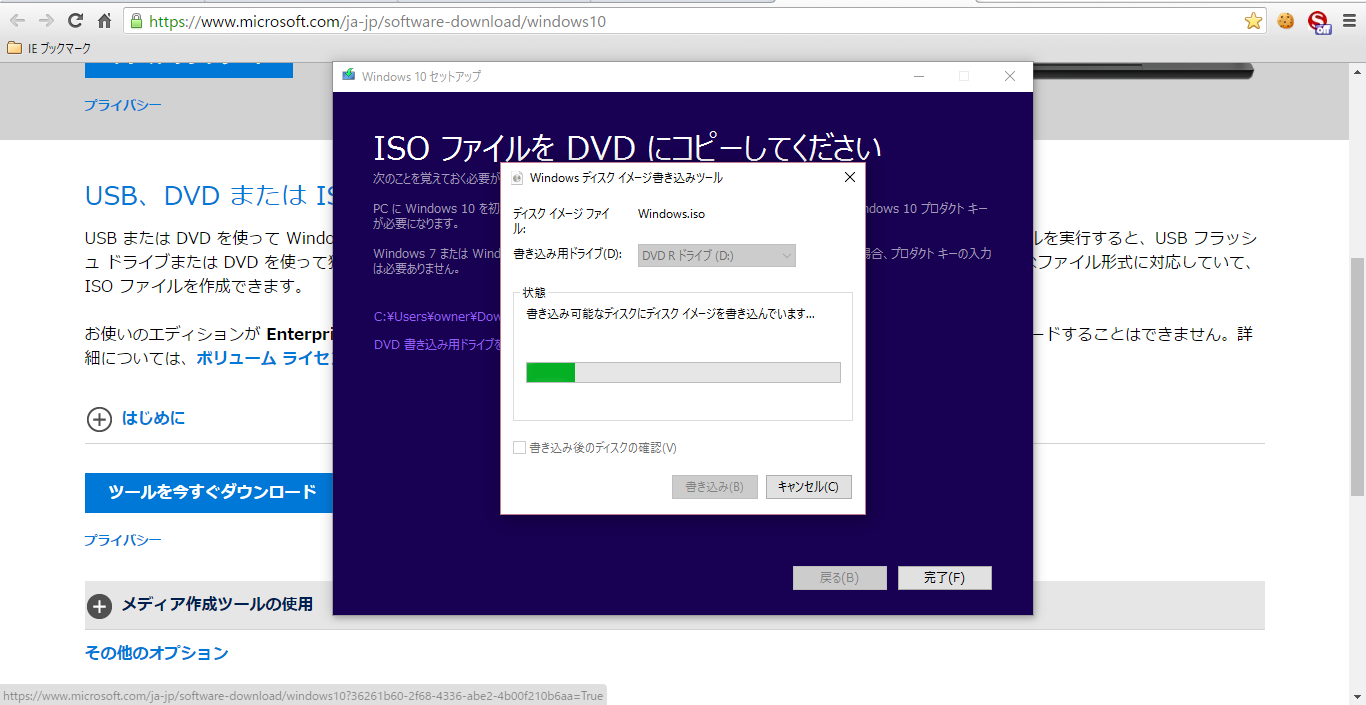The image size is (1366, 705).
Task: Click the URL address bar field
Action: (x=694, y=21)
